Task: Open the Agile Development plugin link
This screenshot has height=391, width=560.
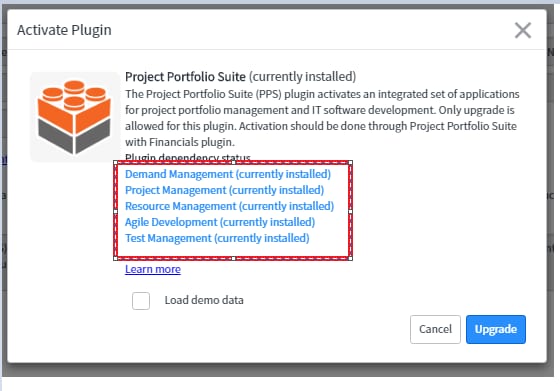Action: point(220,222)
